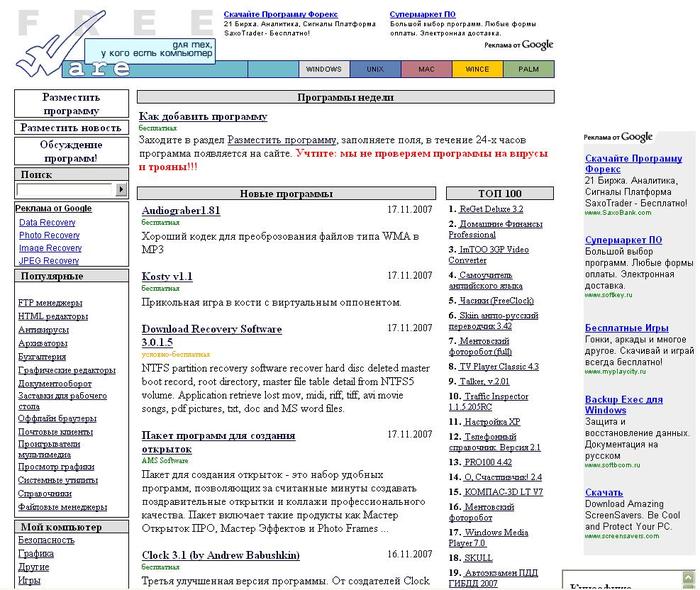Open "КОМПАС-3D LT V7" top link
700x590 pixels.
point(504,491)
